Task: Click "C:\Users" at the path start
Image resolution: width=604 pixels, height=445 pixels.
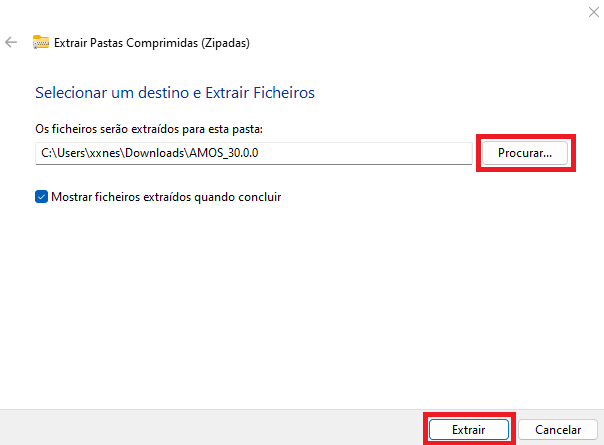Action: click(x=59, y=153)
